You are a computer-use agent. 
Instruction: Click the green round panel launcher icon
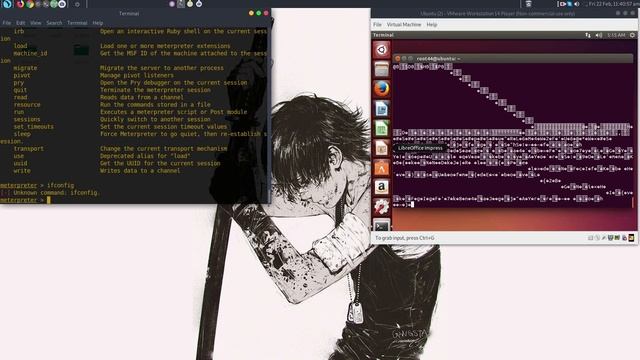(53, 4)
